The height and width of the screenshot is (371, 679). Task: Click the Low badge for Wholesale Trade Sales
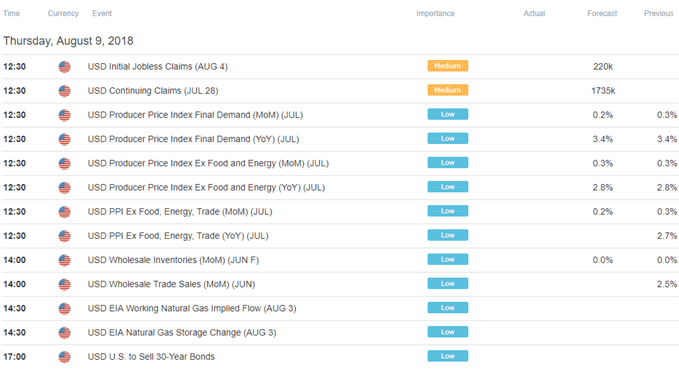pos(448,284)
